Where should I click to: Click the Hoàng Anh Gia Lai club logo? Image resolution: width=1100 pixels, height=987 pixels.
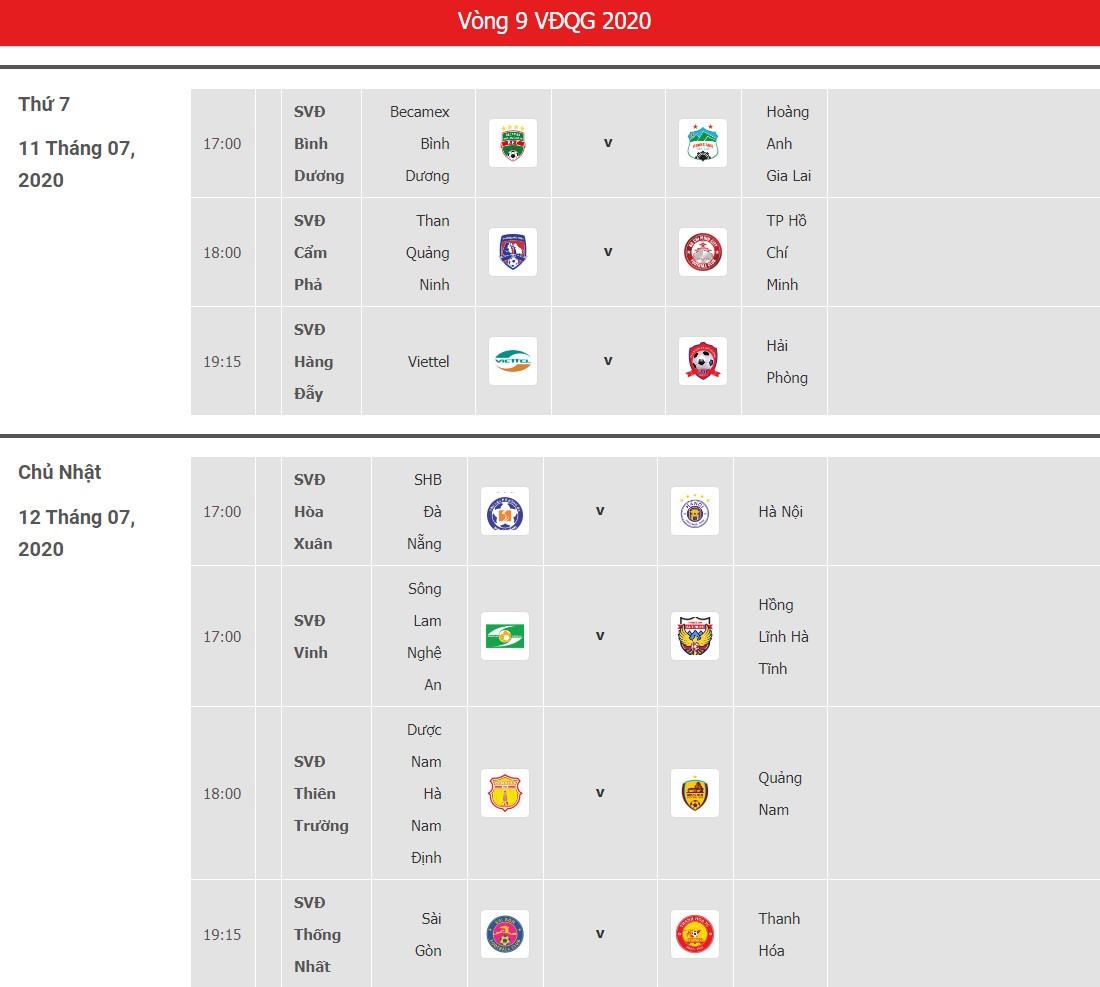click(703, 143)
